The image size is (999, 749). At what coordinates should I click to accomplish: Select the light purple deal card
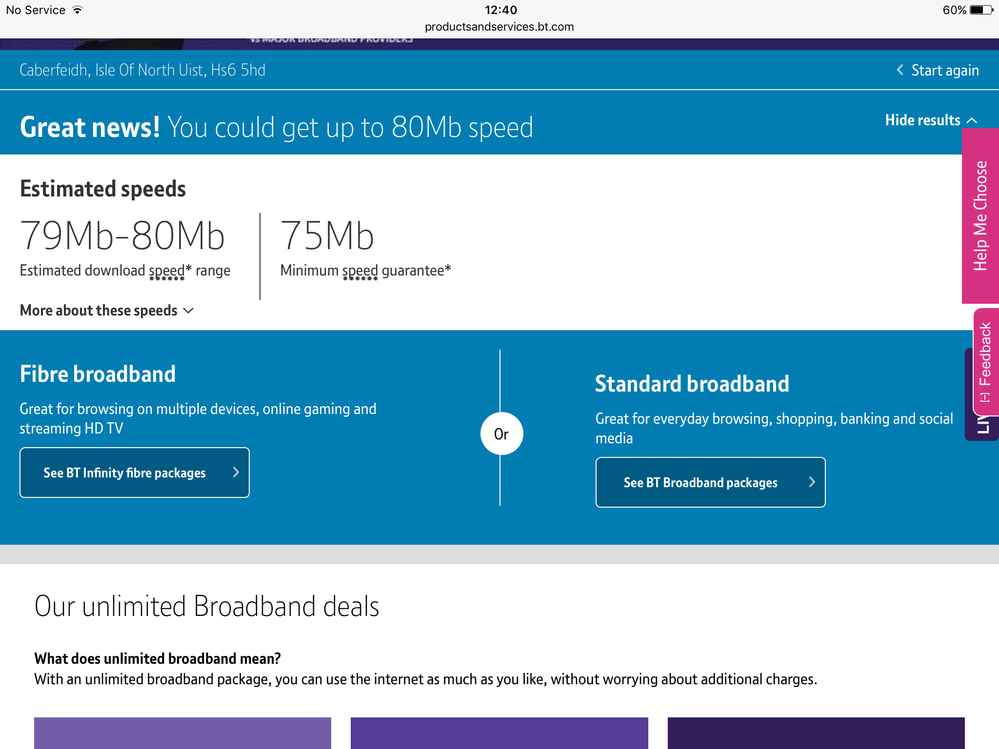click(x=182, y=733)
